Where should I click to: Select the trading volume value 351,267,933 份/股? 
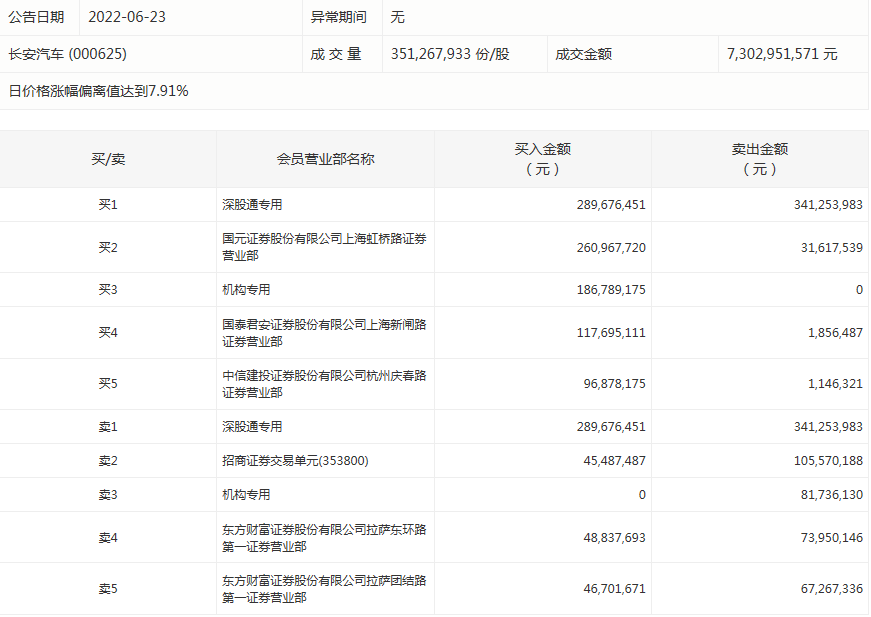449,54
